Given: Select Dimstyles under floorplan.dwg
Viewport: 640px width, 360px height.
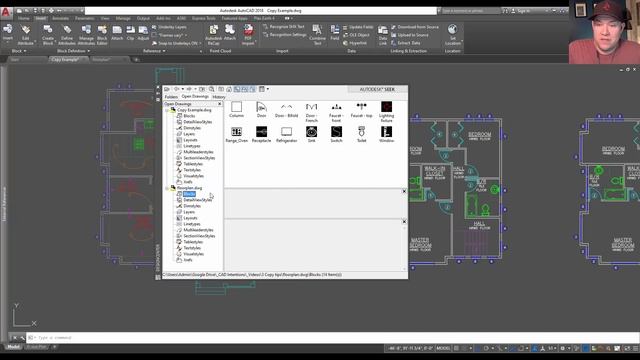Looking at the screenshot, I should [192, 206].
